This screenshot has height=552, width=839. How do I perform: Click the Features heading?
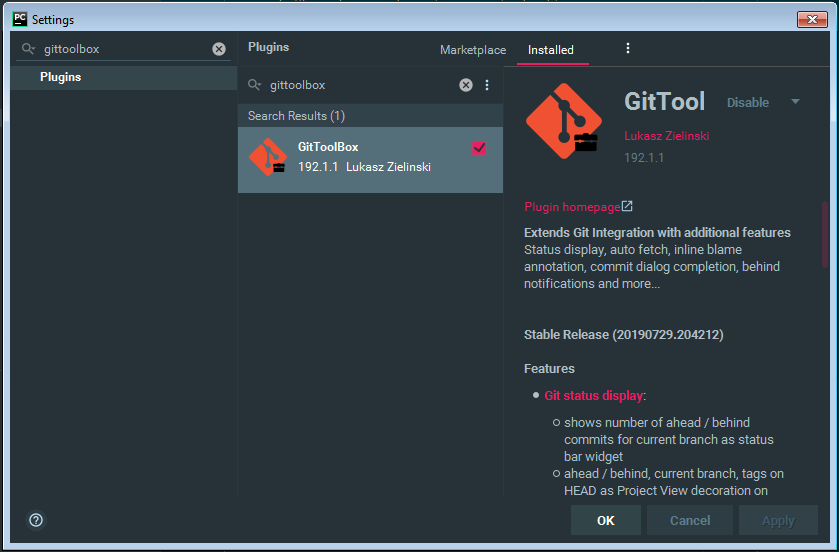(x=549, y=369)
